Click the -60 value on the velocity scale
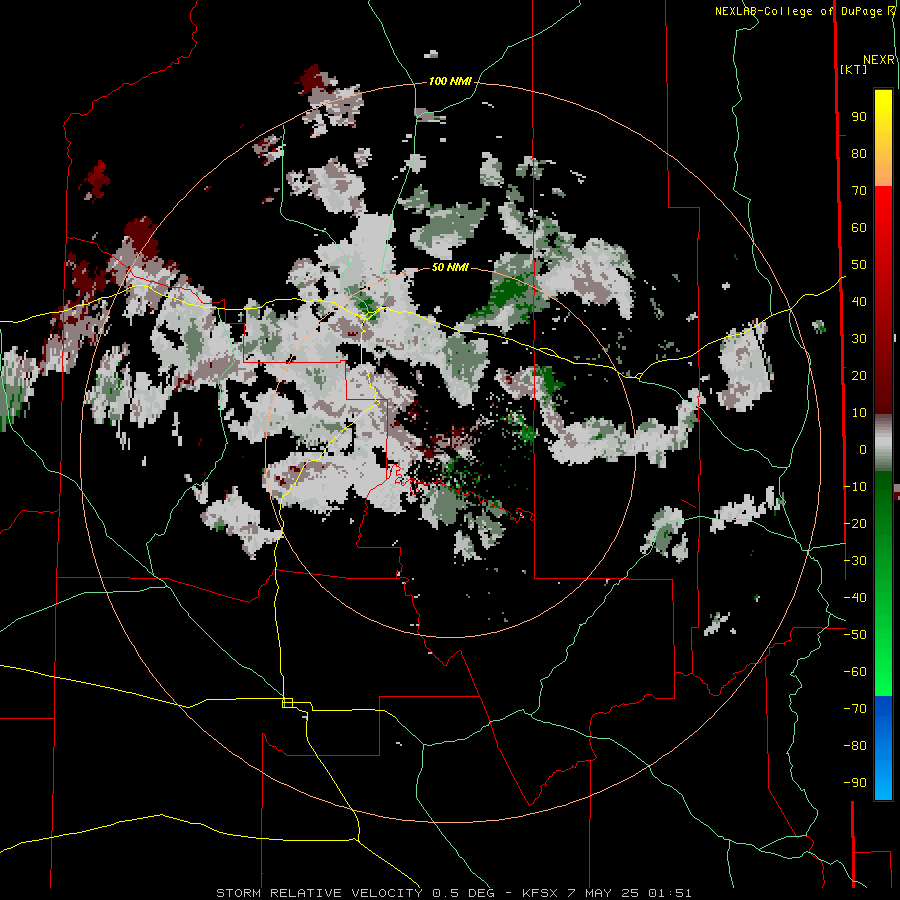 click(855, 672)
